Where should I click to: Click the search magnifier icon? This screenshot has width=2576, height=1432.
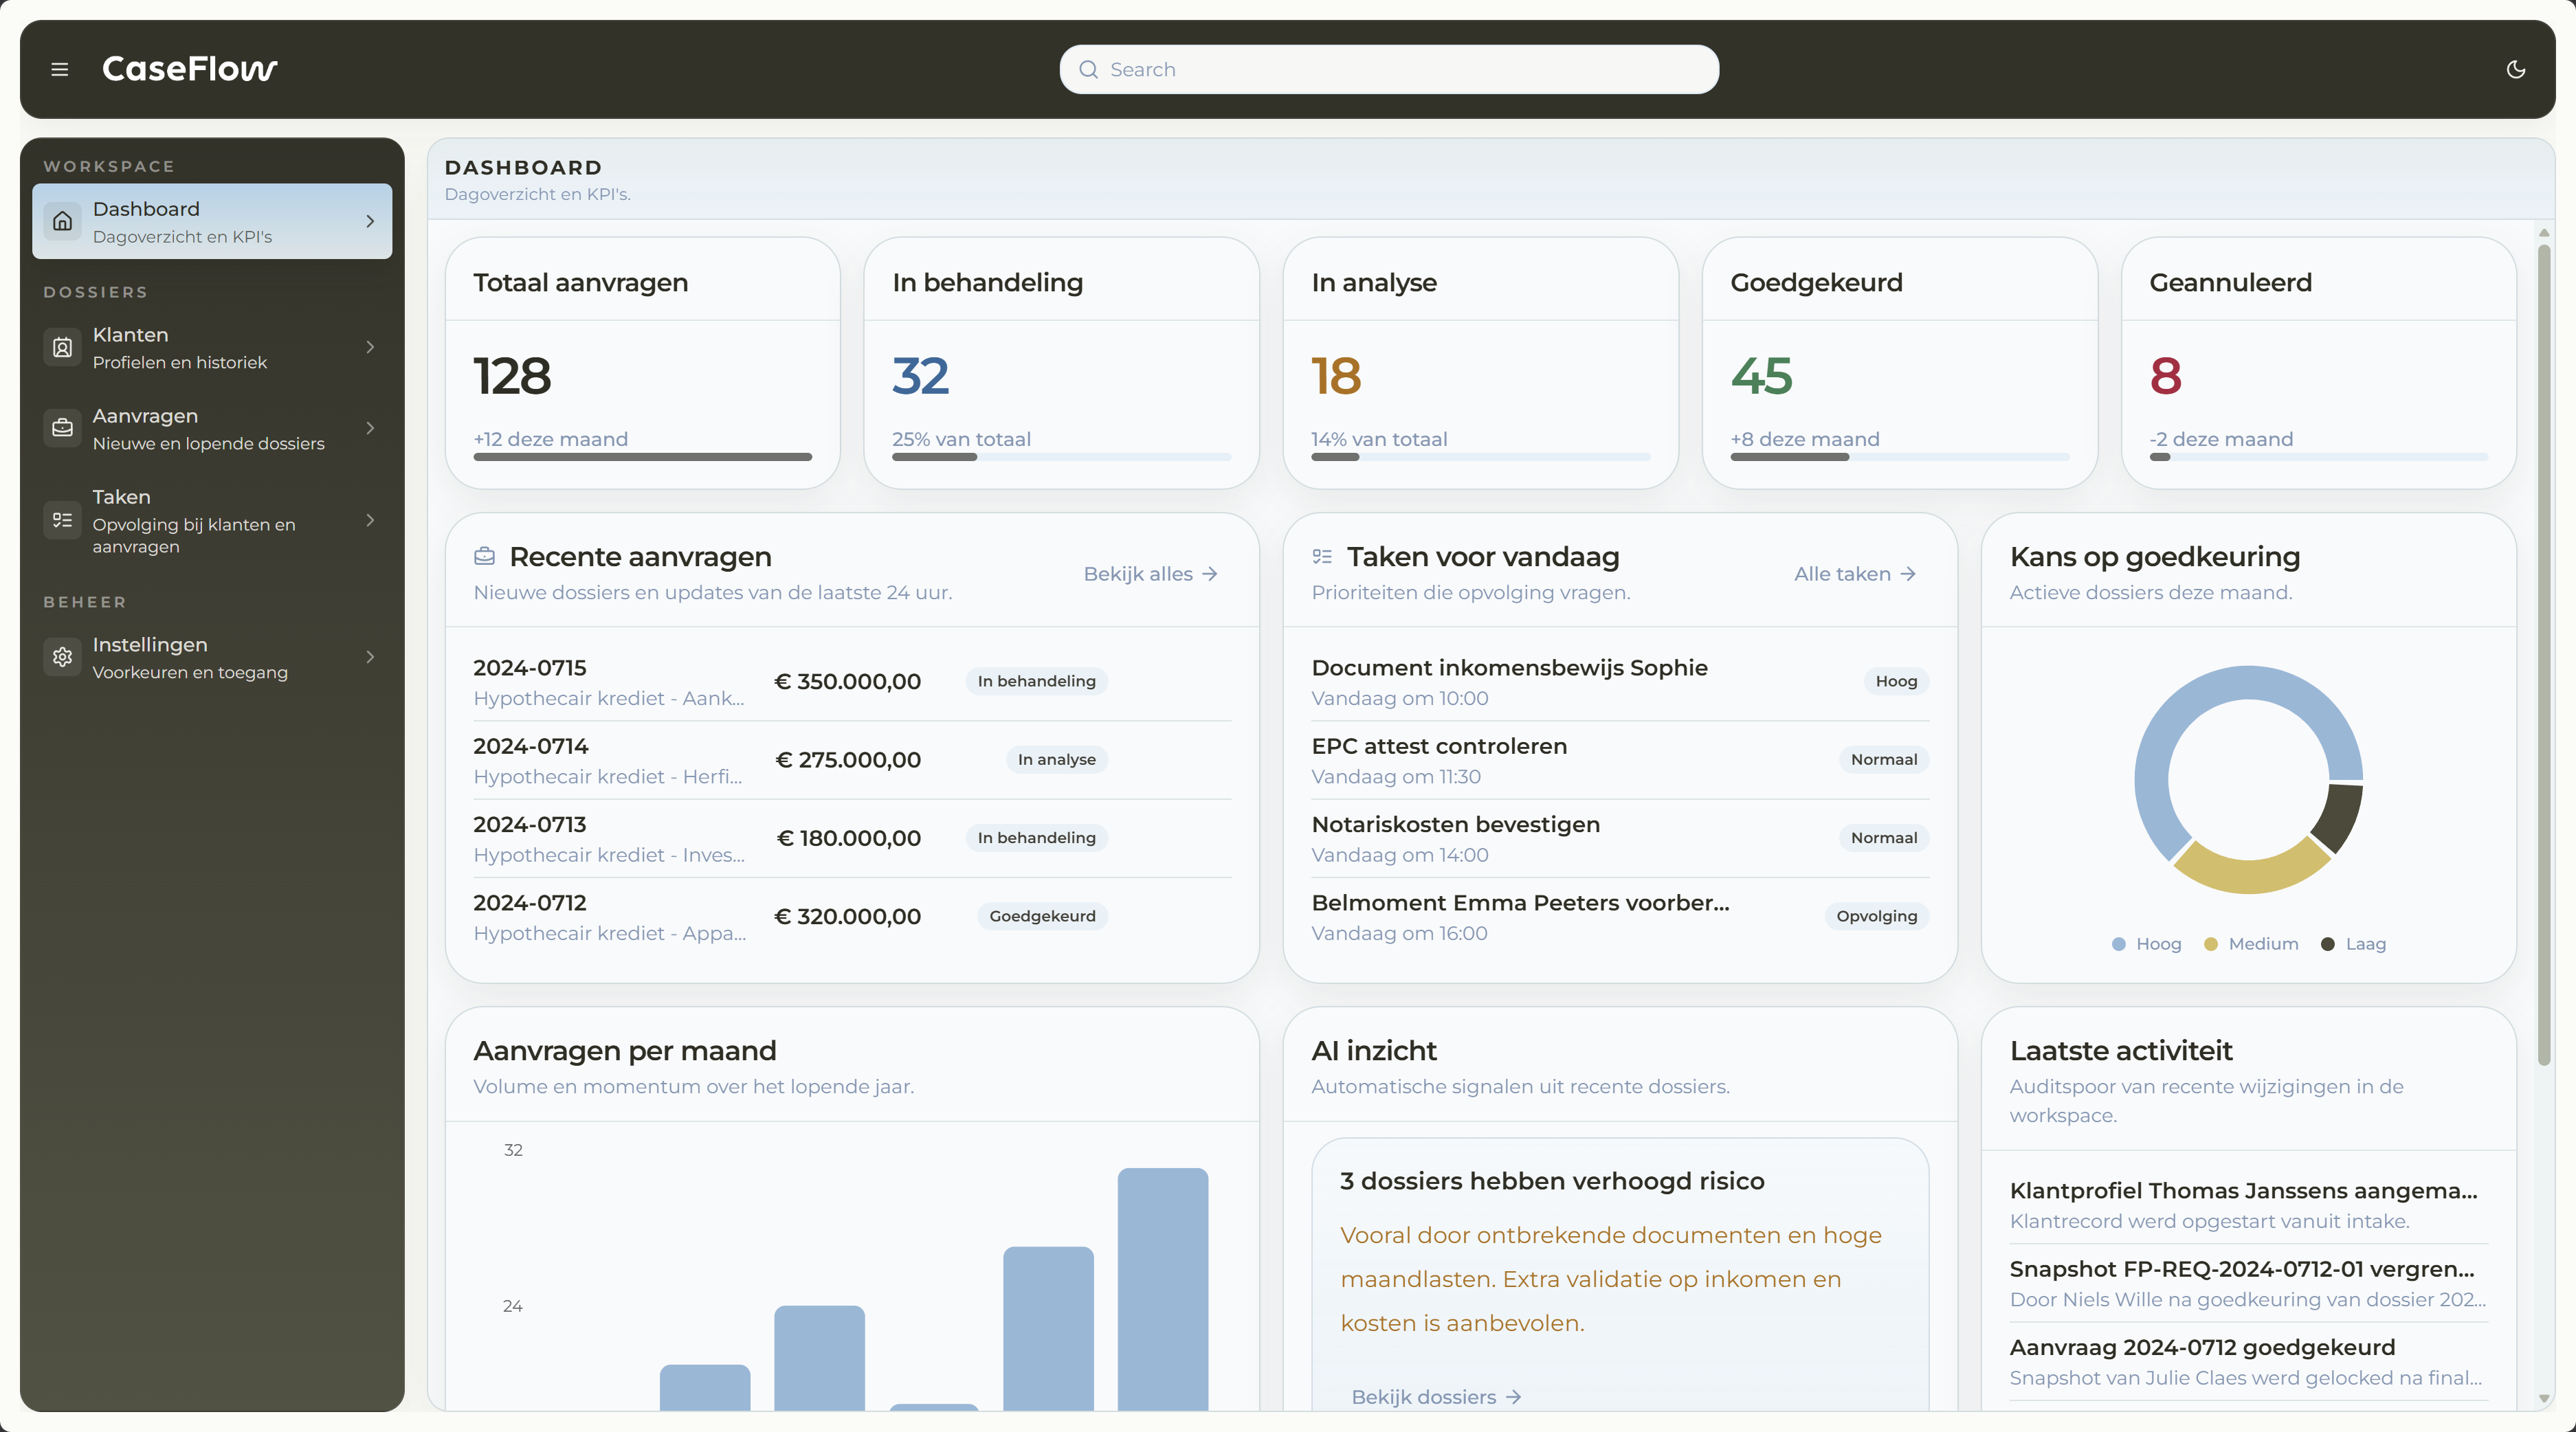click(1088, 69)
